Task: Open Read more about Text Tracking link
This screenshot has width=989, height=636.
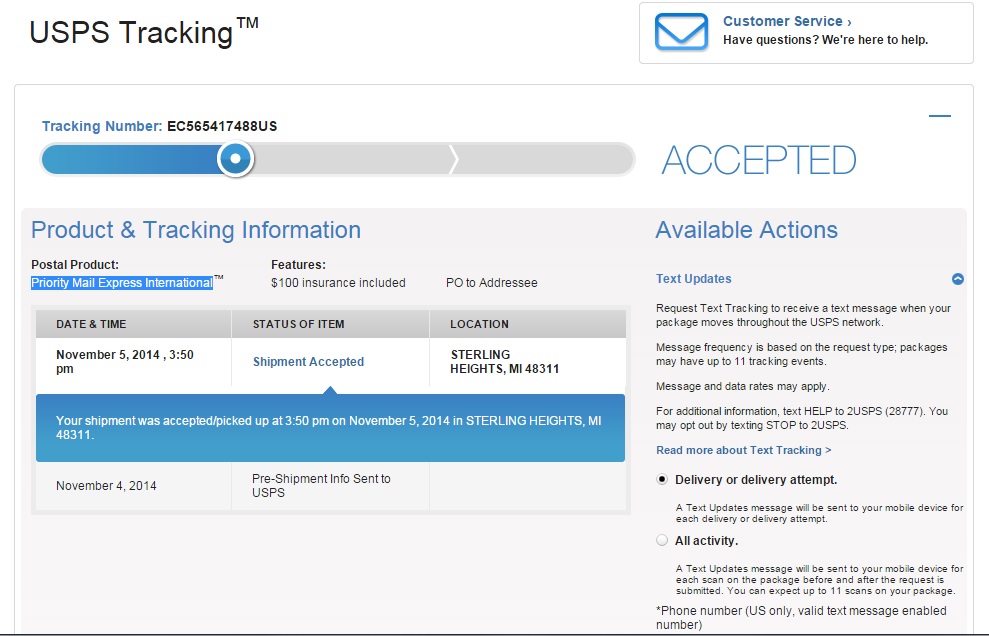Action: (x=744, y=450)
